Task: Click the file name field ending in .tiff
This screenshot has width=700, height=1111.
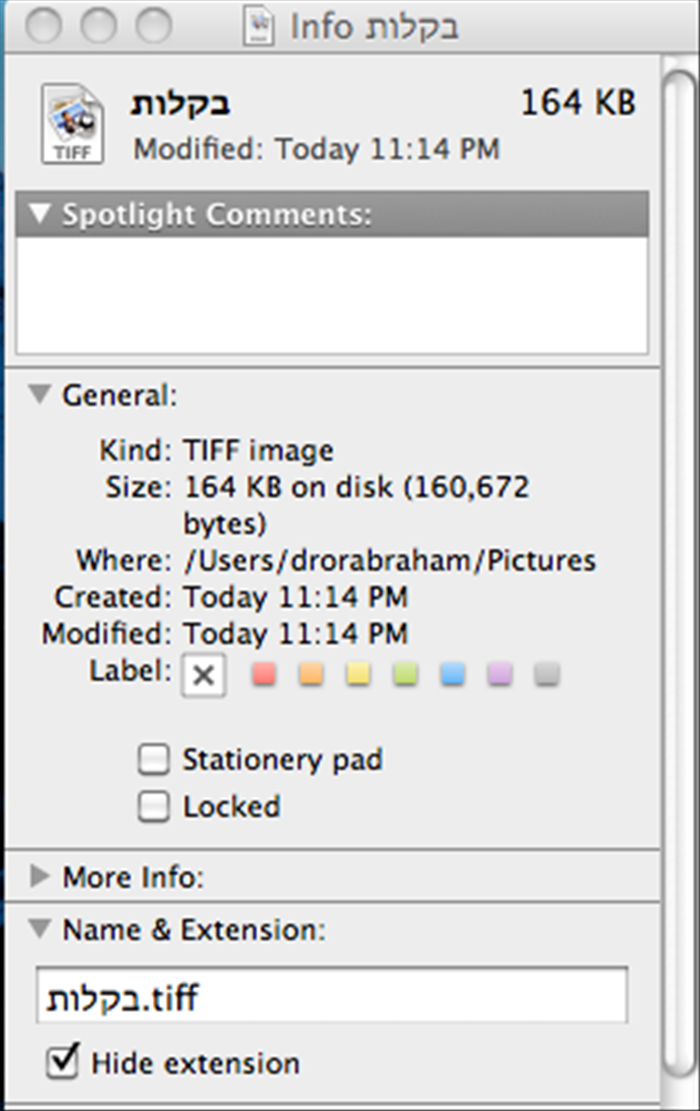Action: coord(332,996)
